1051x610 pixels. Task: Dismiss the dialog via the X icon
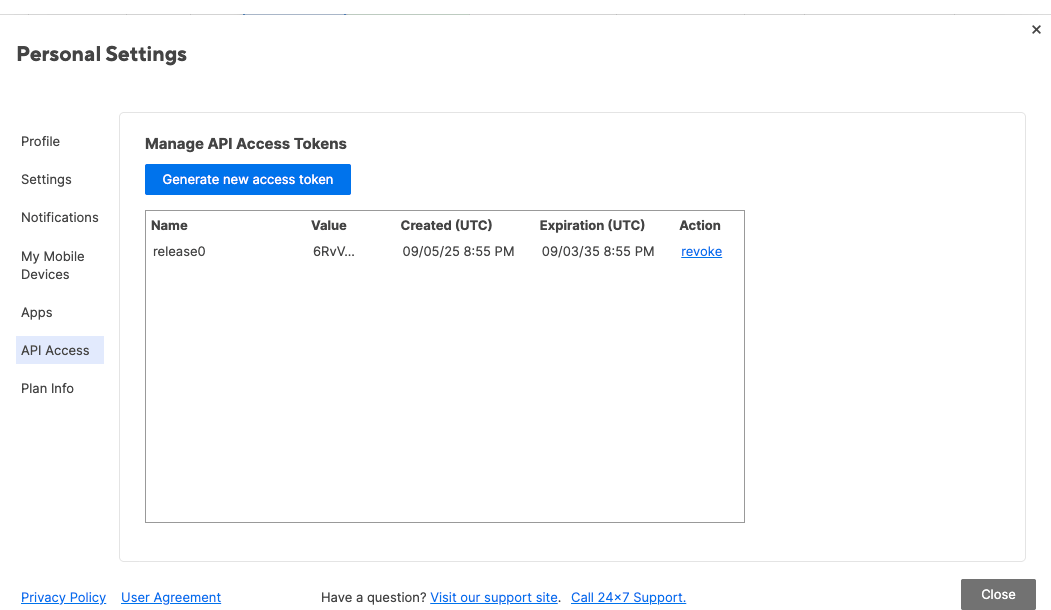(x=1036, y=29)
